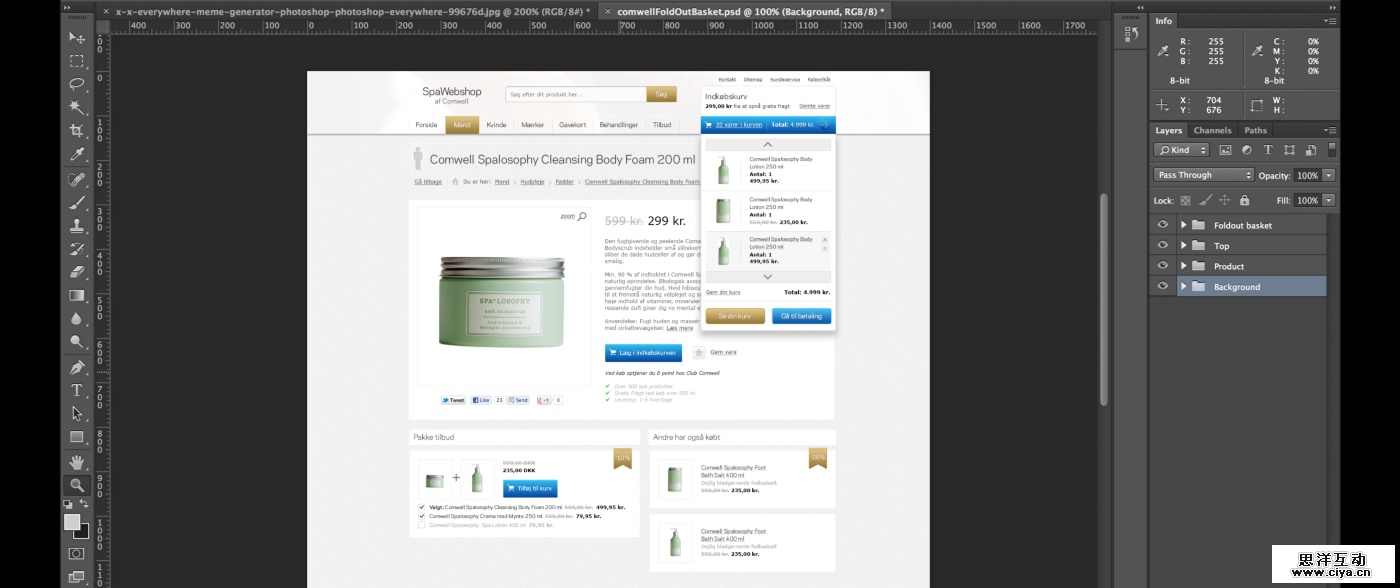This screenshot has height=588, width=1400.
Task: Toggle lock all
Action: (1245, 200)
